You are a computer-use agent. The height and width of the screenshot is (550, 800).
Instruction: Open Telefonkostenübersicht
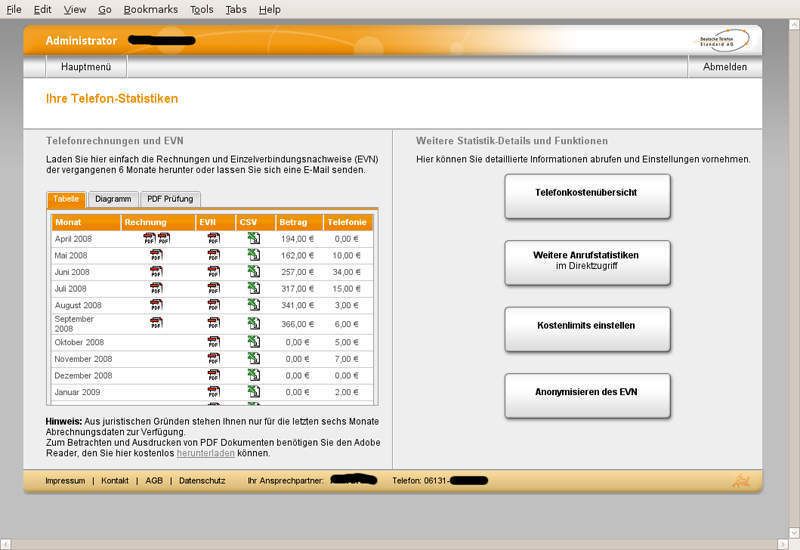587,196
